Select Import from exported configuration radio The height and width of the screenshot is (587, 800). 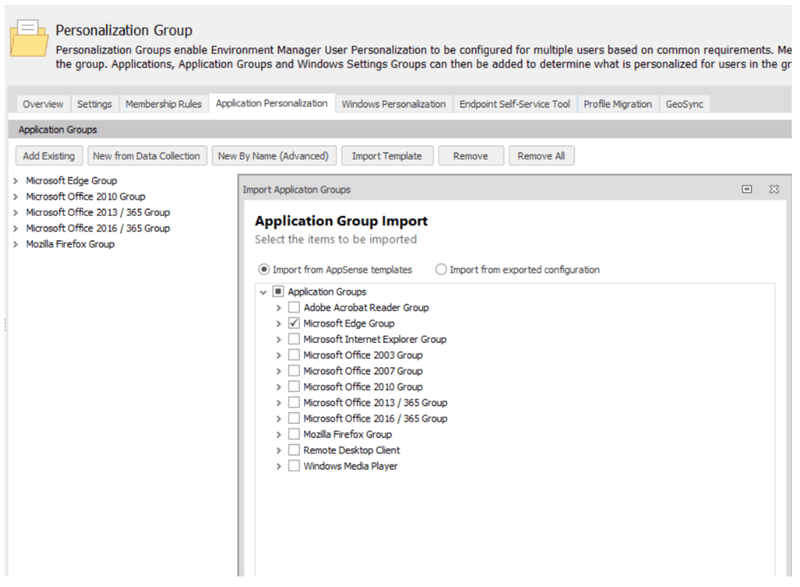pos(441,269)
